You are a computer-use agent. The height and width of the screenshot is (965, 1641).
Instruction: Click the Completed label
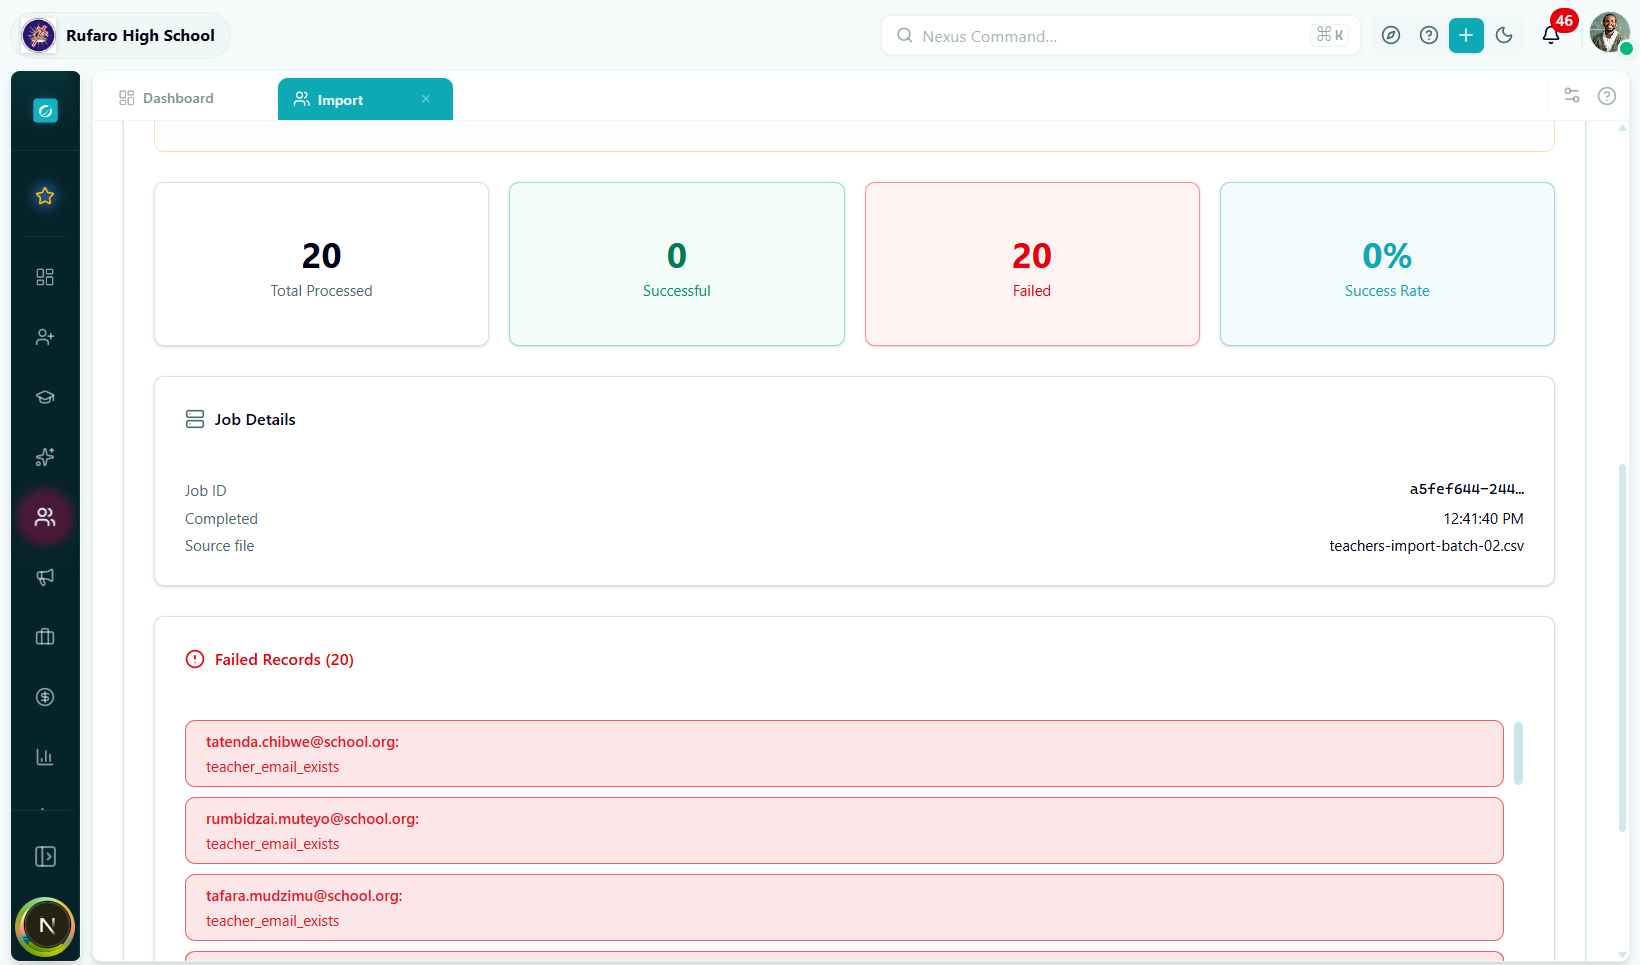(x=221, y=519)
